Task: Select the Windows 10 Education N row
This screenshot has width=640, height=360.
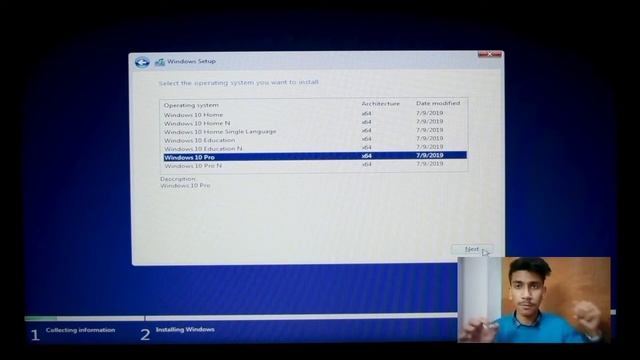Action: pos(315,148)
